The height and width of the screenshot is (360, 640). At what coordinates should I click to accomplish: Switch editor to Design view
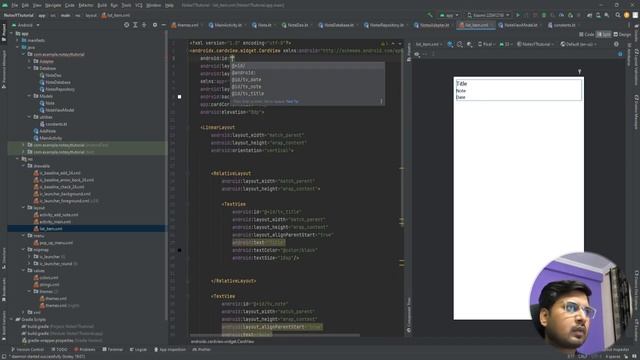coord(622,35)
